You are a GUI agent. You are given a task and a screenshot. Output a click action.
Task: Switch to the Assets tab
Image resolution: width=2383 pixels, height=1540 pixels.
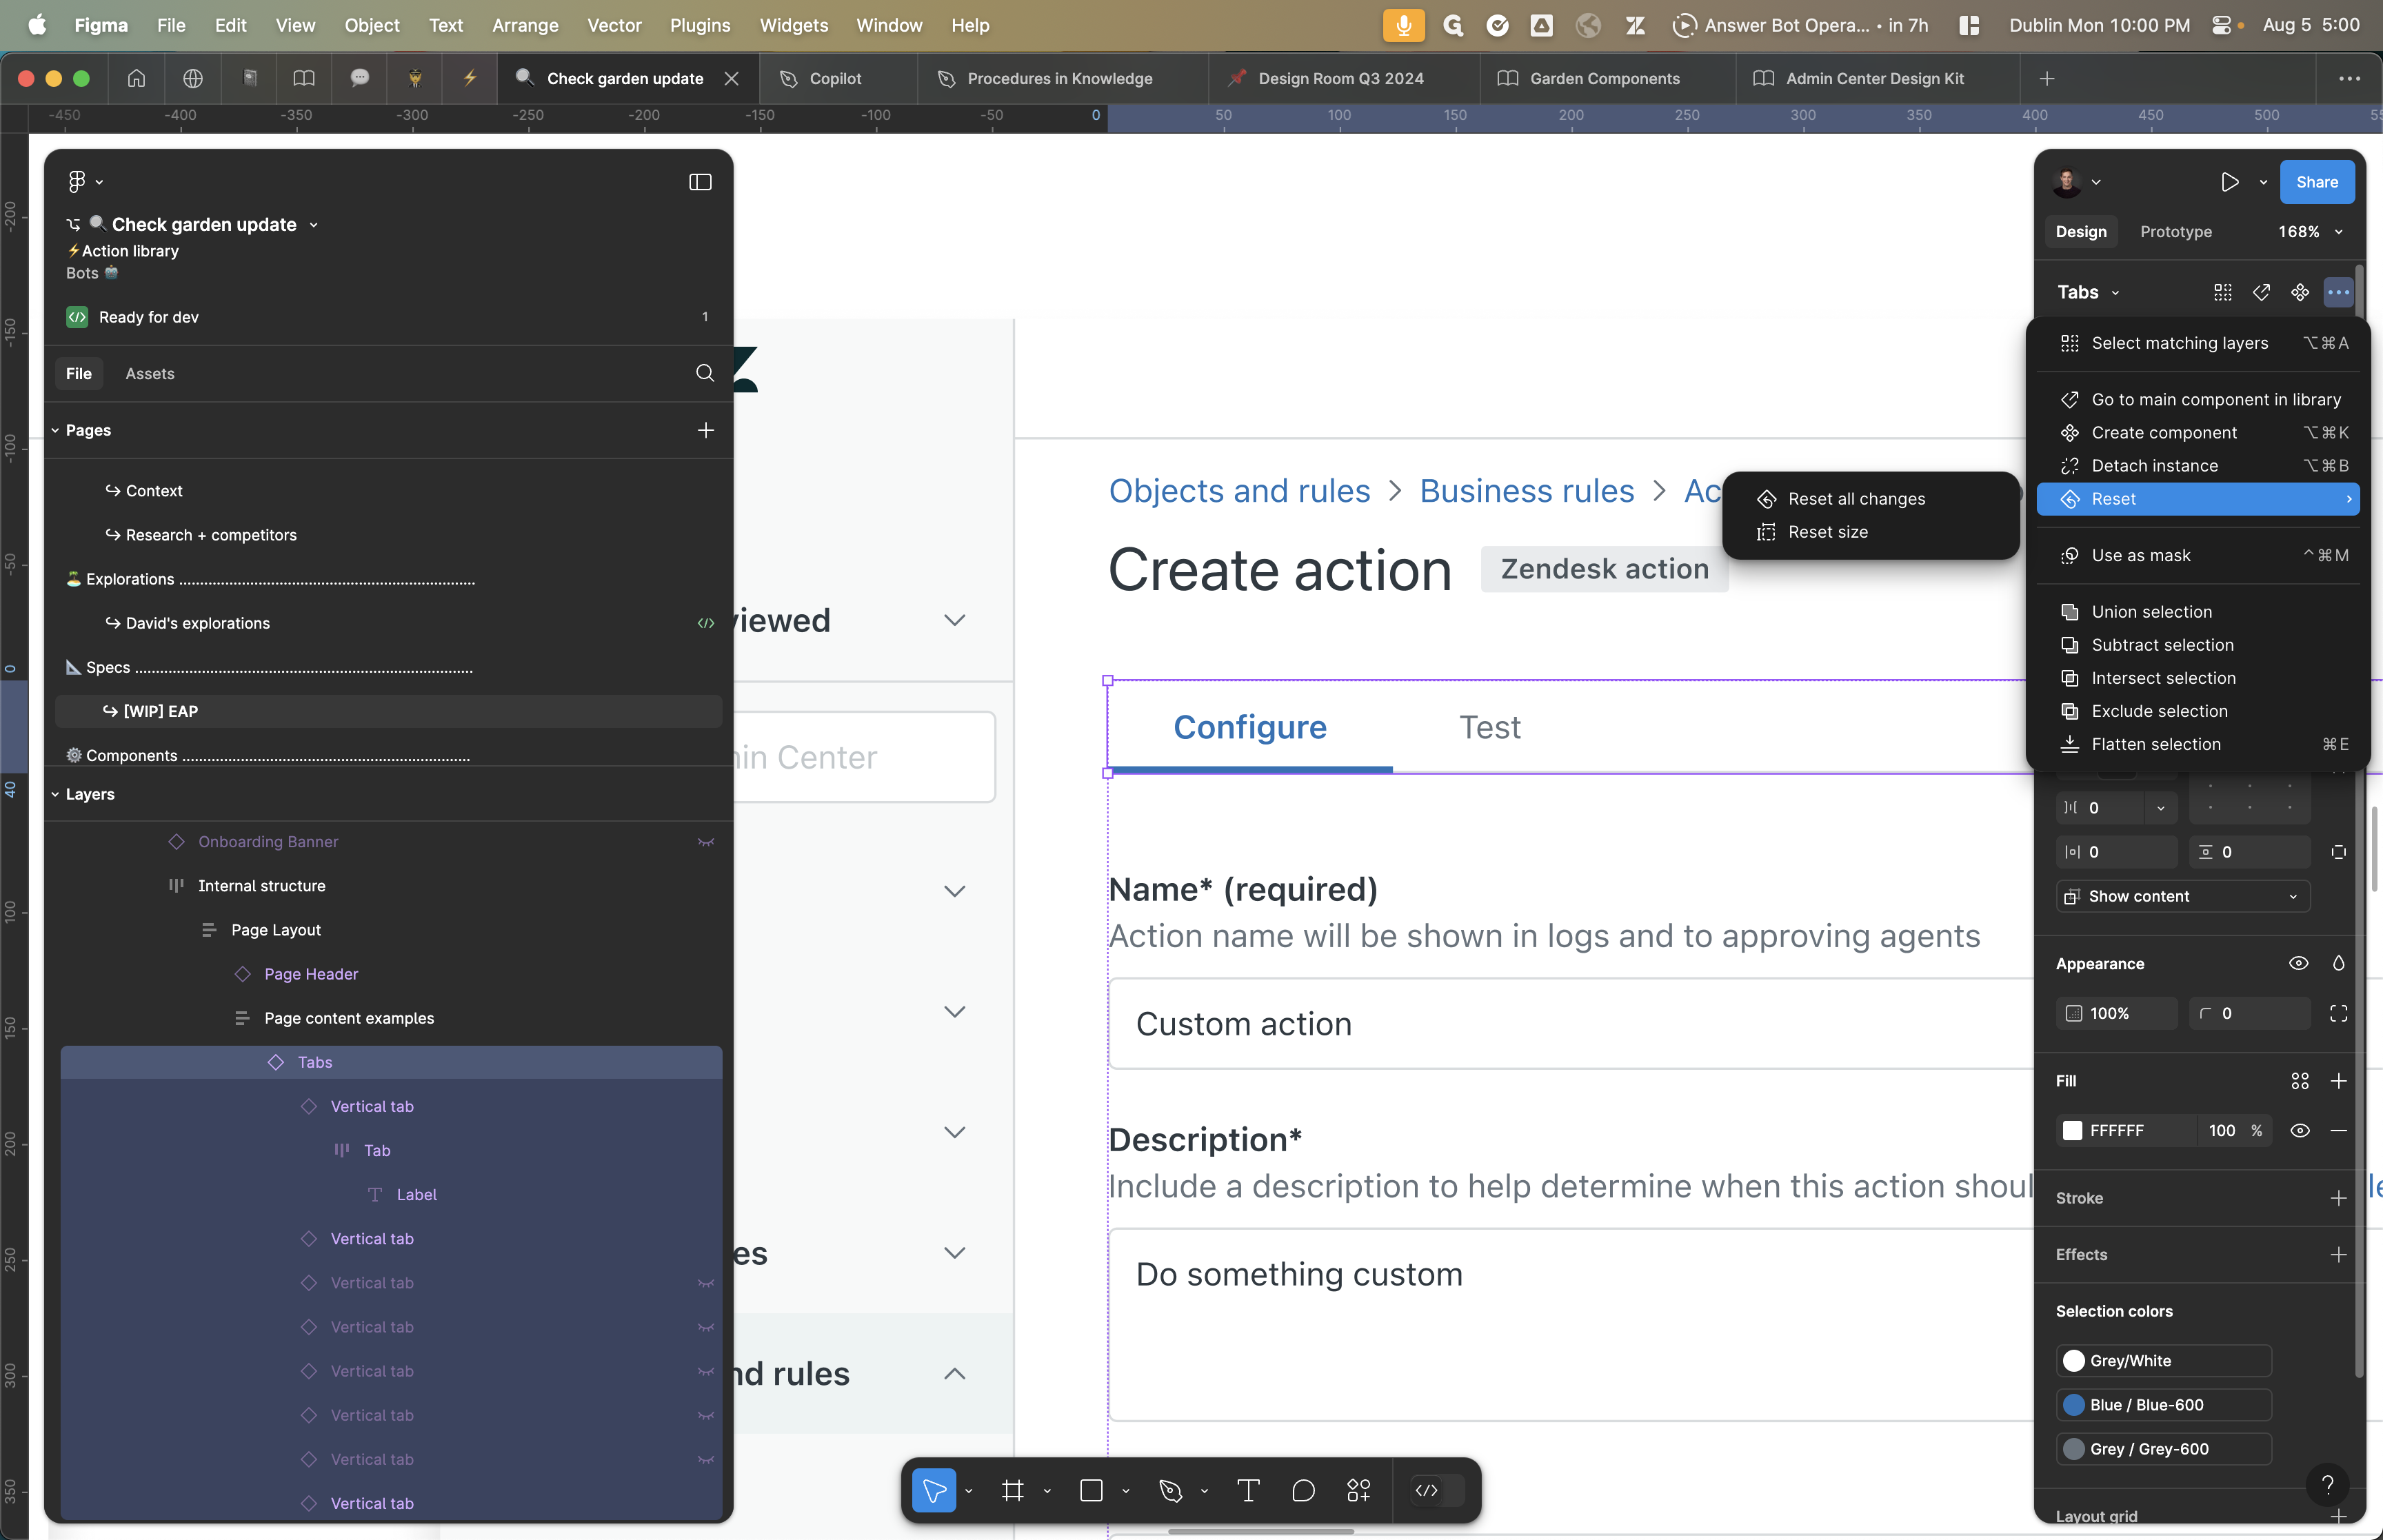(x=150, y=373)
